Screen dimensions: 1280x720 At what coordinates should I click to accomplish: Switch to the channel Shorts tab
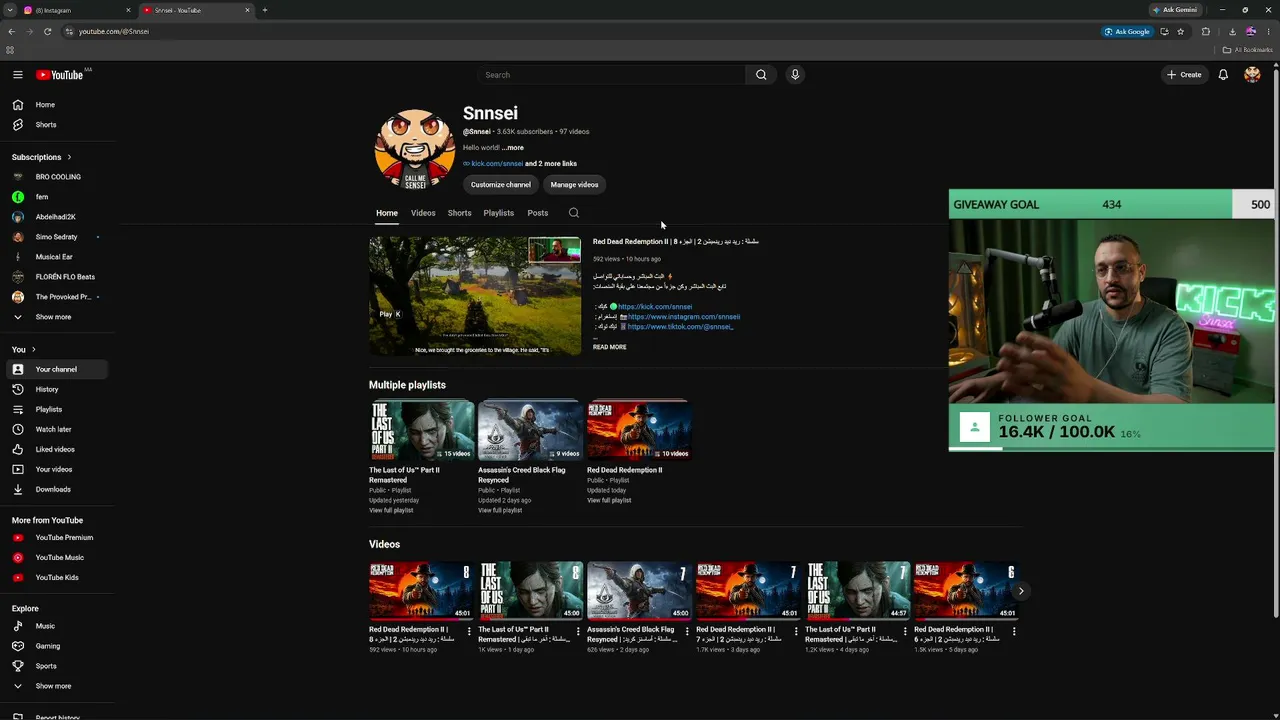(x=460, y=213)
